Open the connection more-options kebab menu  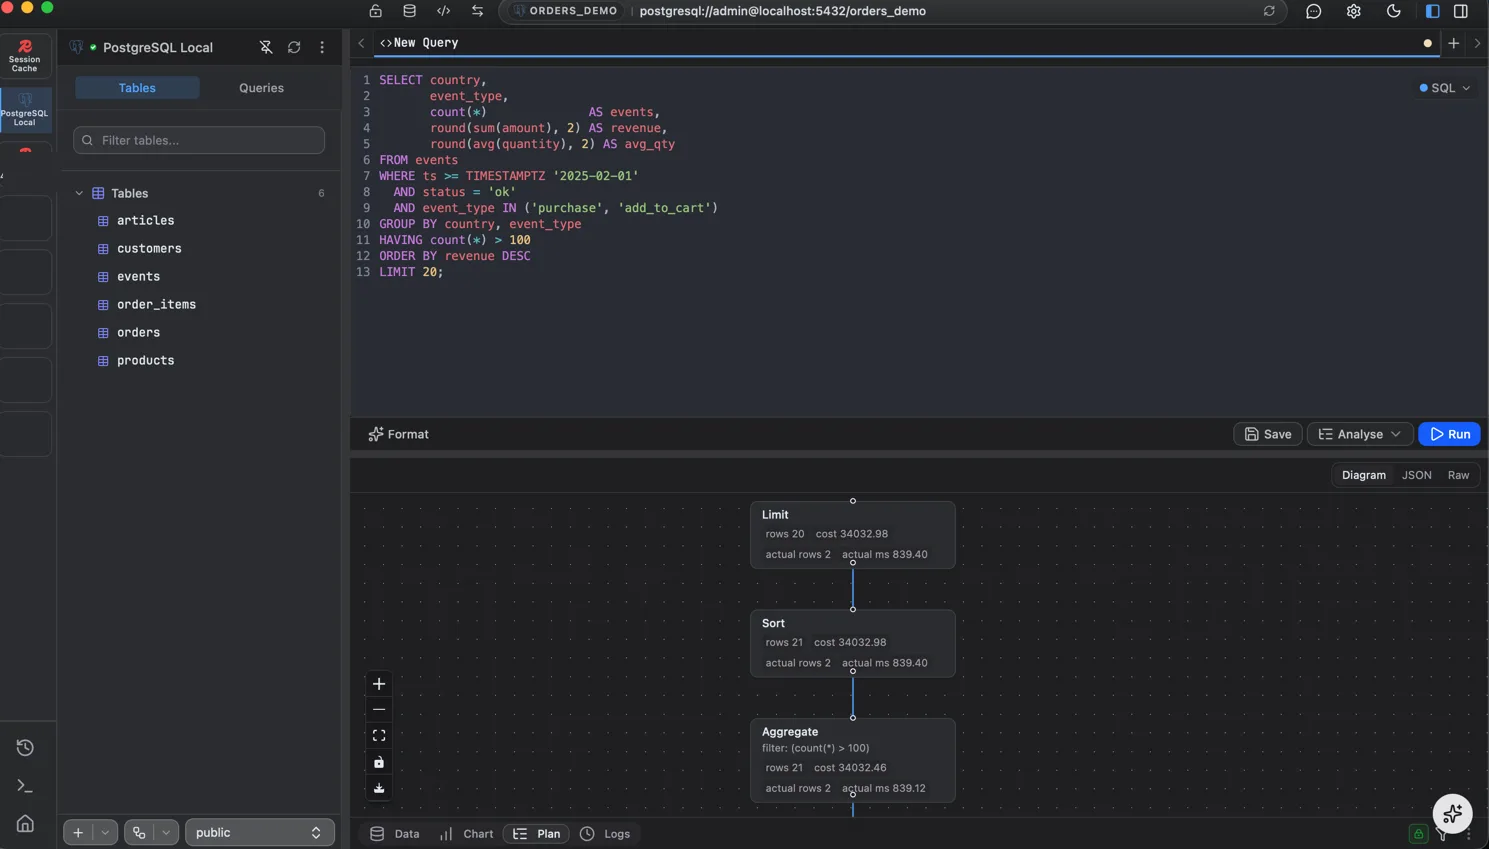point(322,47)
